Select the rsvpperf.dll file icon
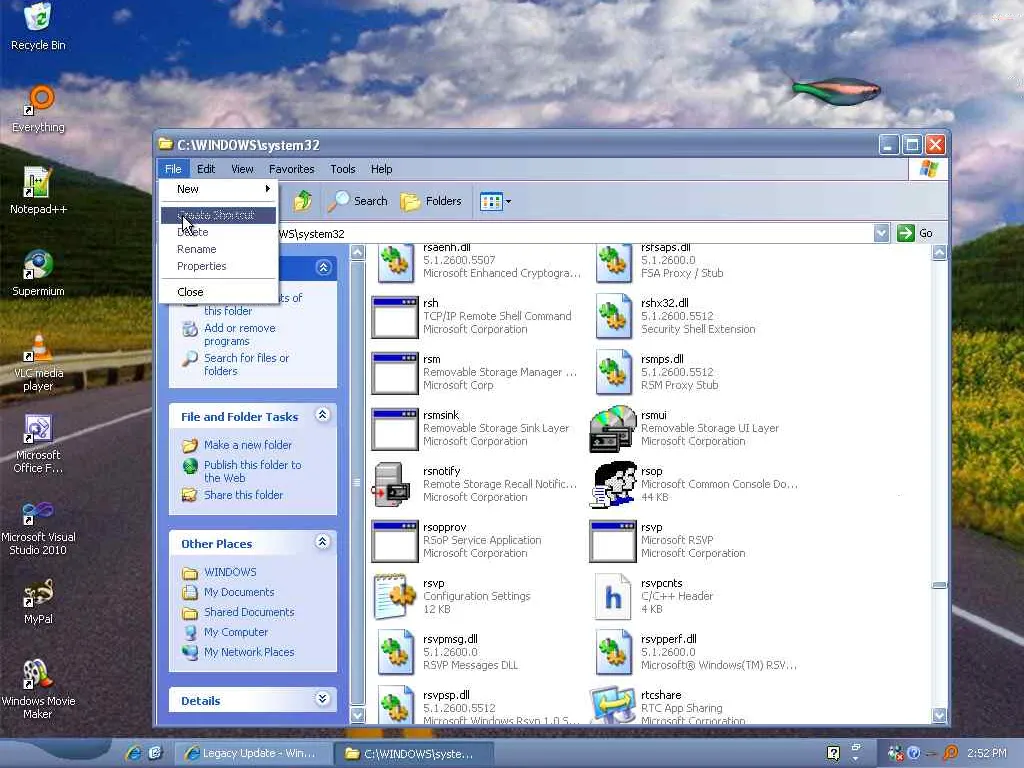 tap(613, 652)
